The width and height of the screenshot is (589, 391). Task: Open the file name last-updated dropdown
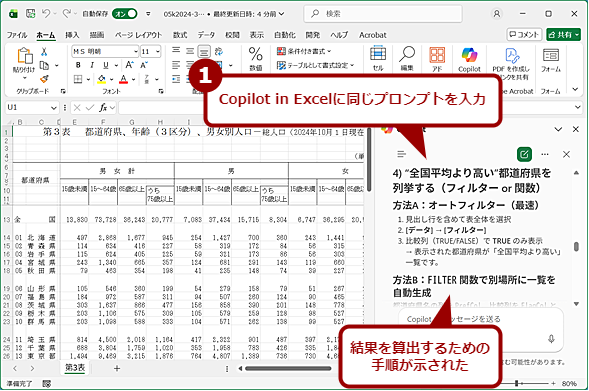coord(281,14)
